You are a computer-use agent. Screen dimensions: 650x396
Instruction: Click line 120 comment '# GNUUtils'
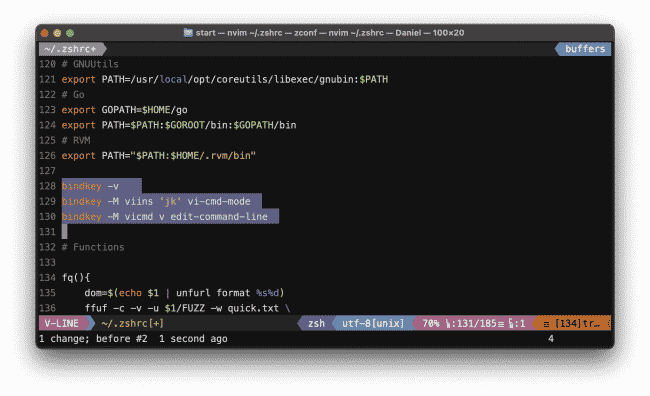[x=90, y=64]
